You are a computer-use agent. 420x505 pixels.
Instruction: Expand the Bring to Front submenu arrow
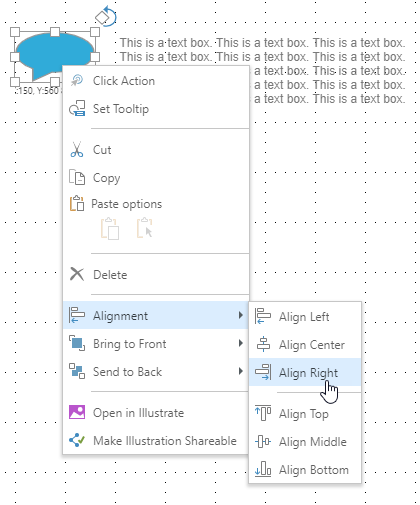click(241, 343)
